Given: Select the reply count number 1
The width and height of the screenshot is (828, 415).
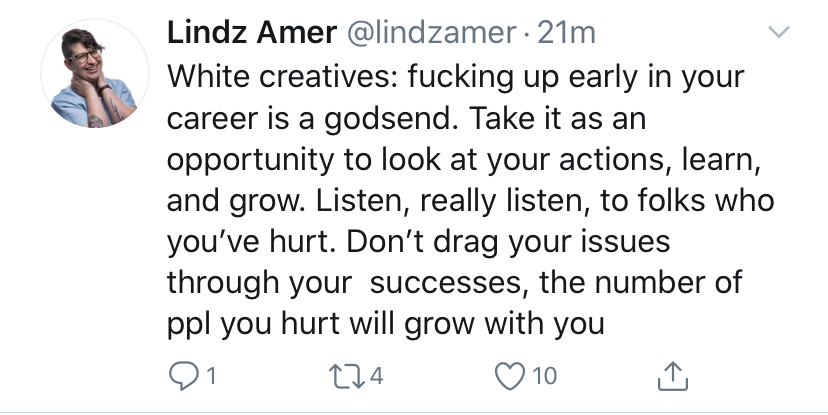Looking at the screenshot, I should click(x=211, y=376).
